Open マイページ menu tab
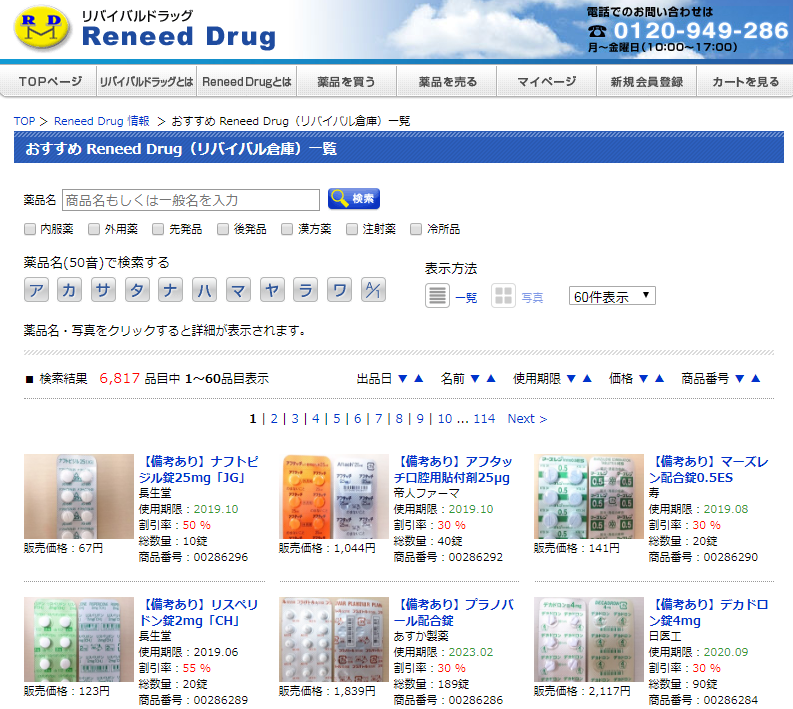 tap(547, 81)
